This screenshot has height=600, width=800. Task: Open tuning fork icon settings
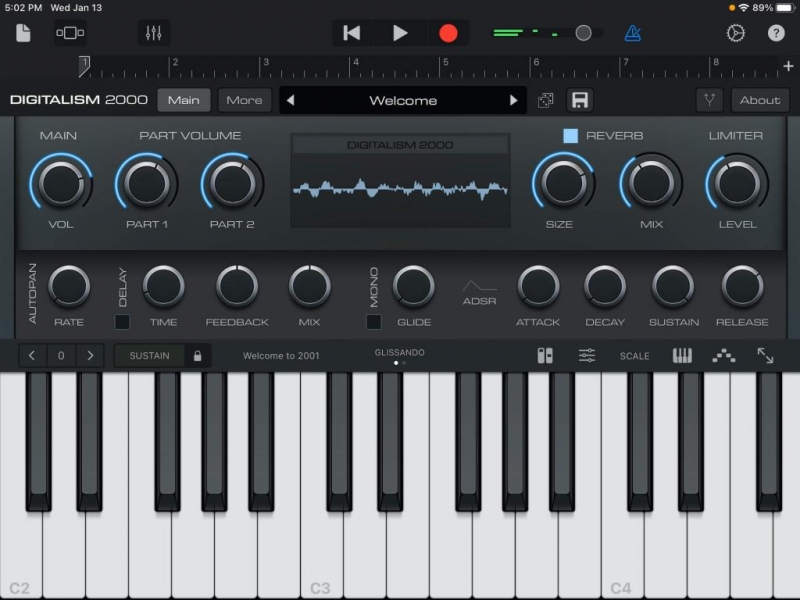pyautogui.click(x=709, y=100)
